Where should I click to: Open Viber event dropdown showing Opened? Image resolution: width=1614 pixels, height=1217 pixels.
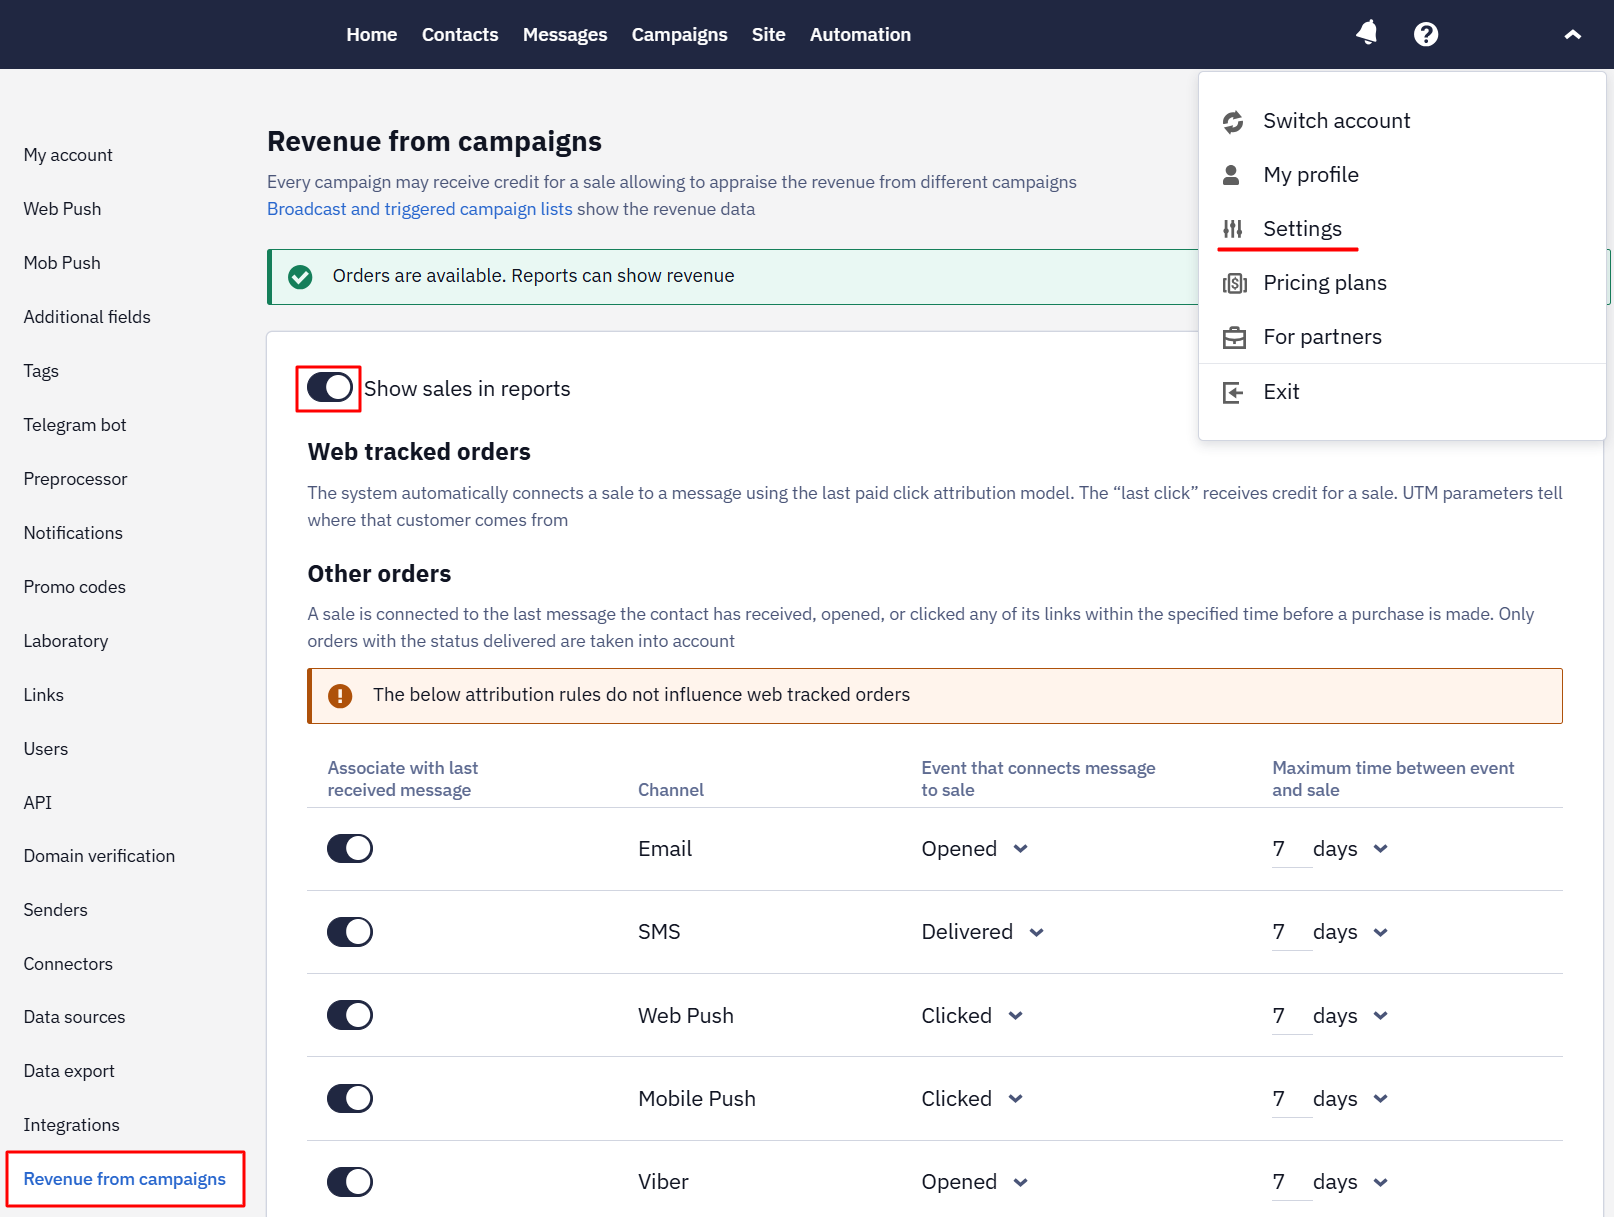tap(975, 1182)
